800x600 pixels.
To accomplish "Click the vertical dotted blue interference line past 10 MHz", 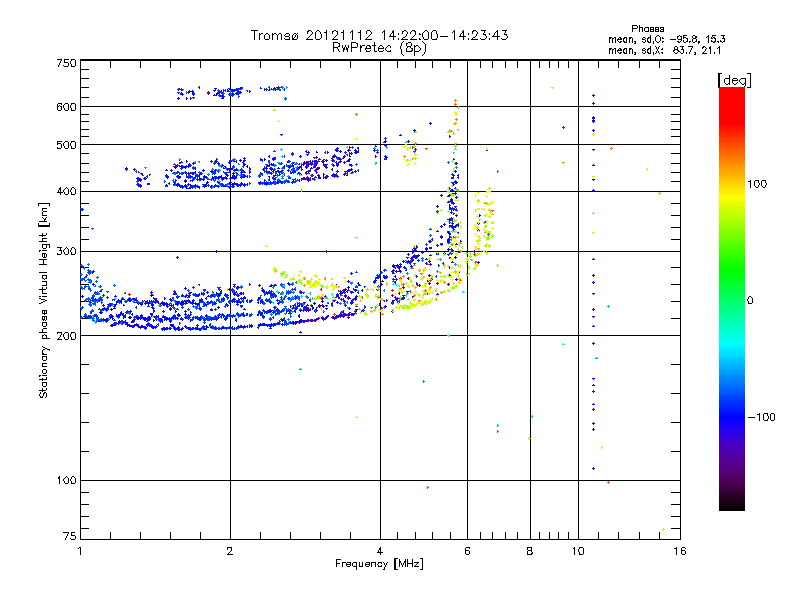I will (x=593, y=281).
